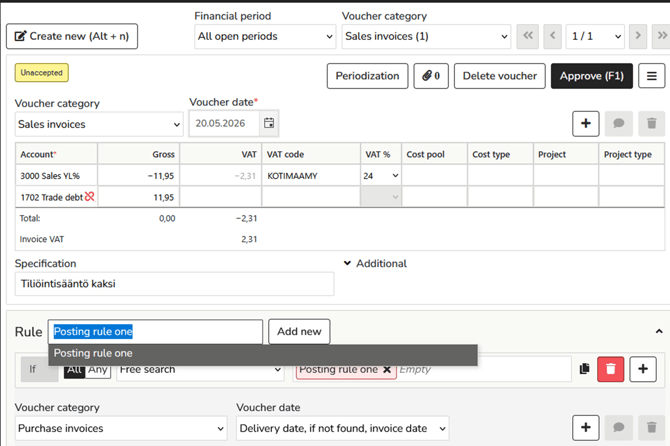
Task: Remove the Posting rule one tag
Action: pos(387,370)
